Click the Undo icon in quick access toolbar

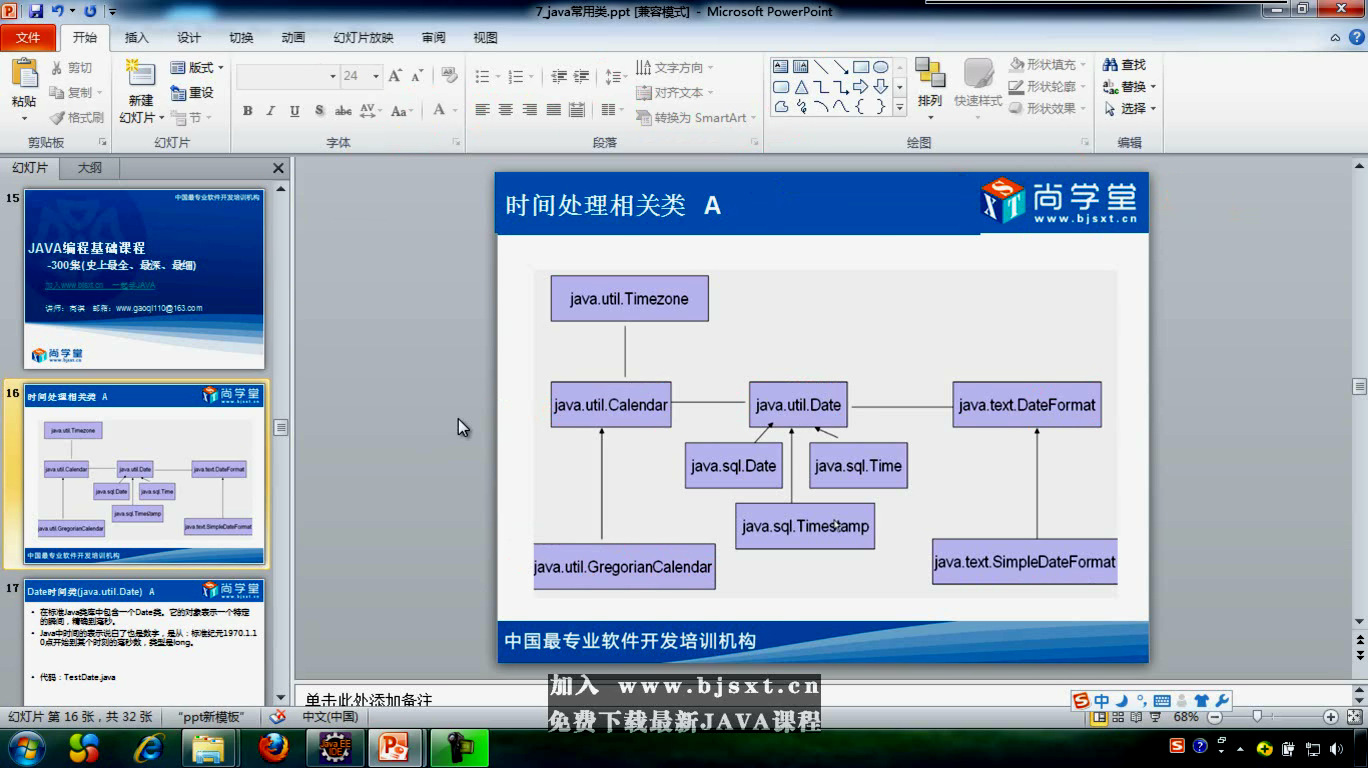tap(57, 11)
